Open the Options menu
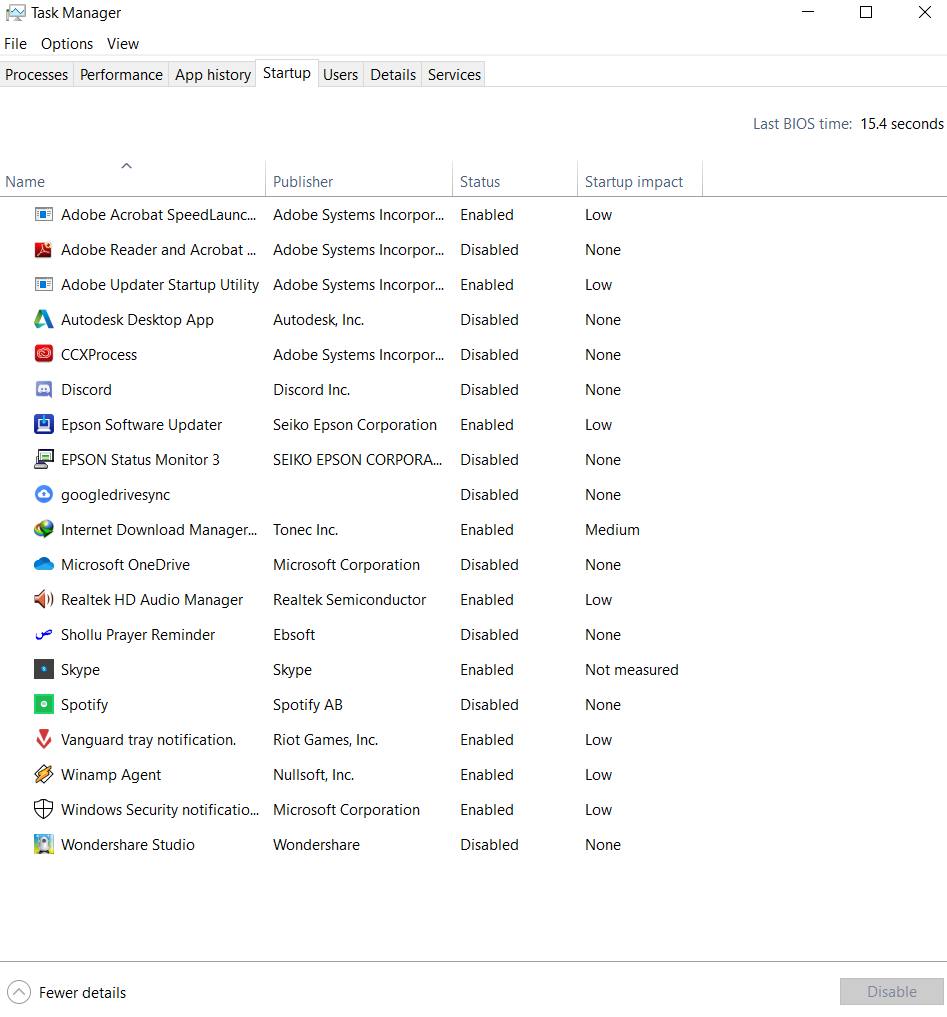 click(67, 44)
